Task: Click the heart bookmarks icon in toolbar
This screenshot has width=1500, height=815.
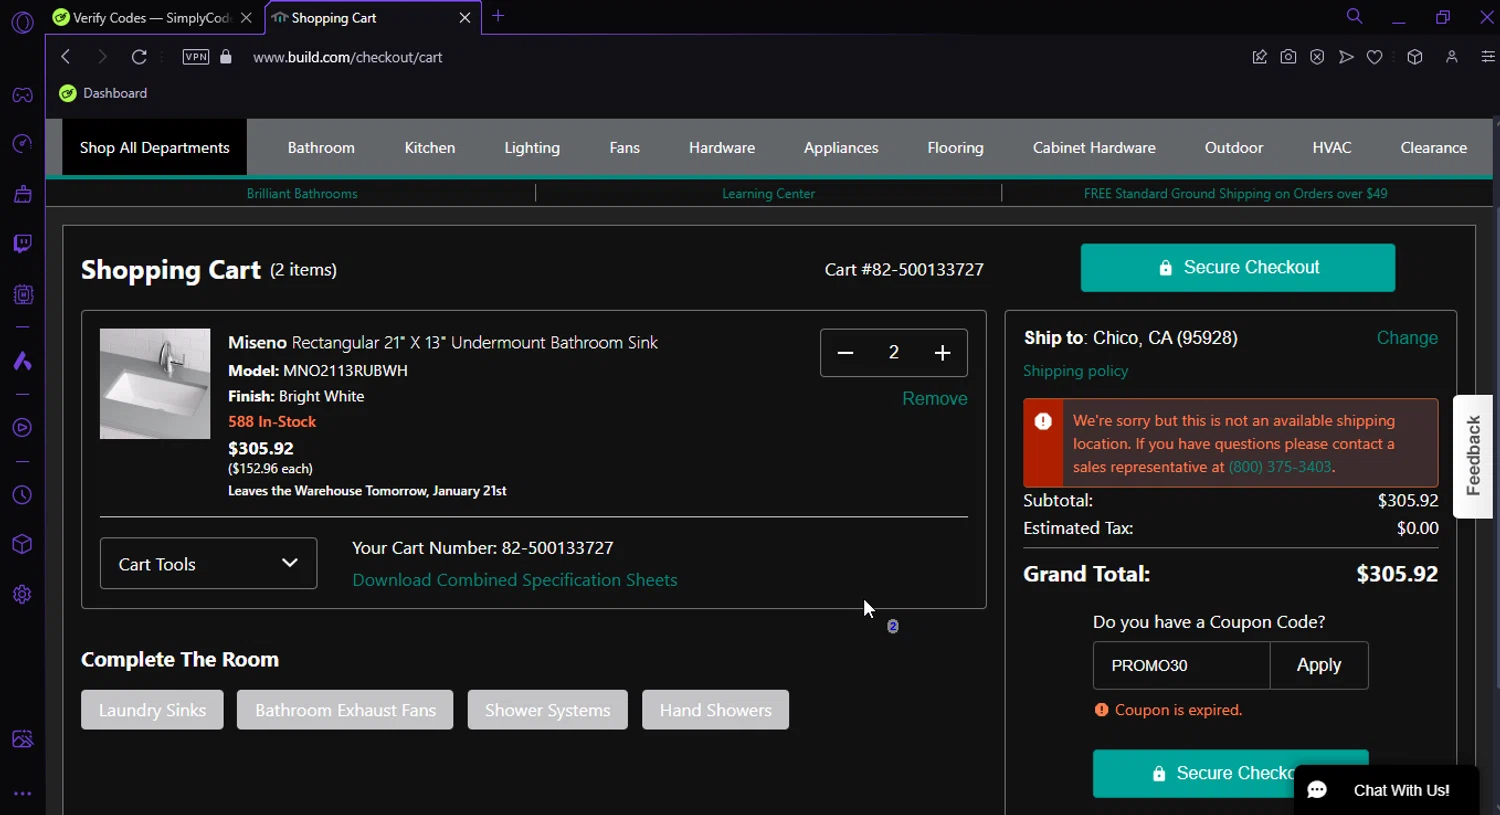Action: (1375, 57)
